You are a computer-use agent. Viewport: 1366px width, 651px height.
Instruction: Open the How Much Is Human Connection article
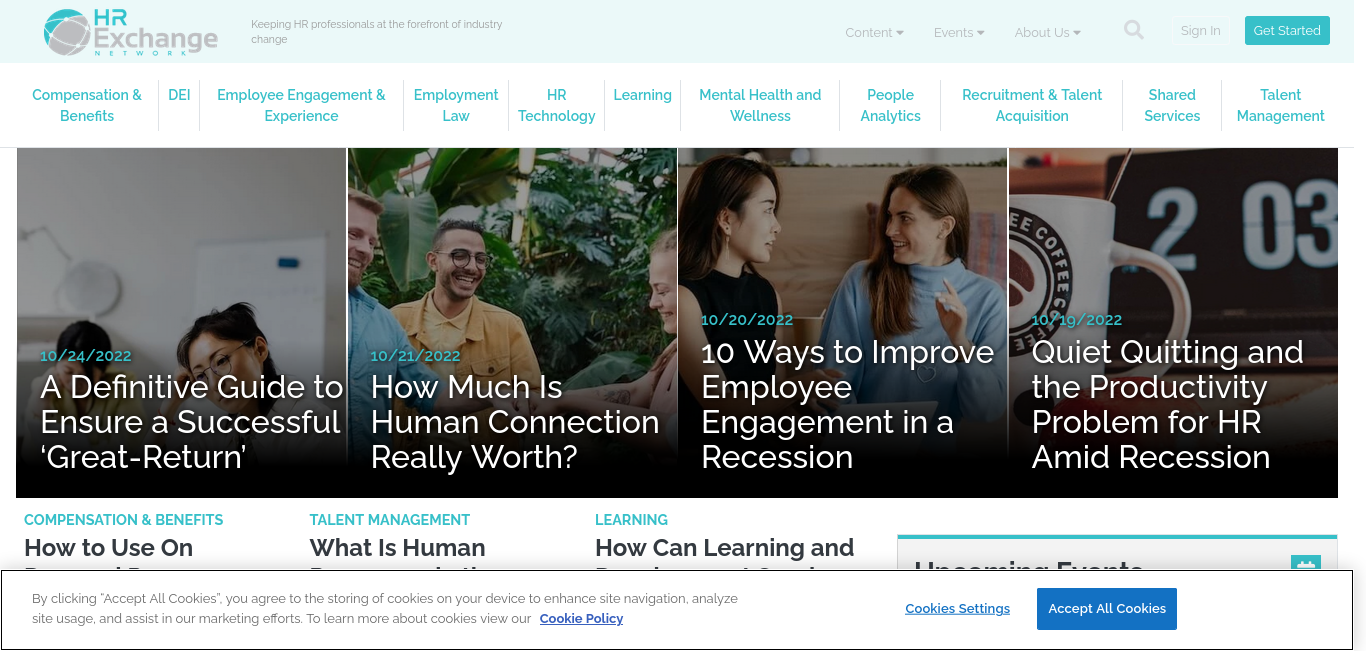(x=515, y=422)
